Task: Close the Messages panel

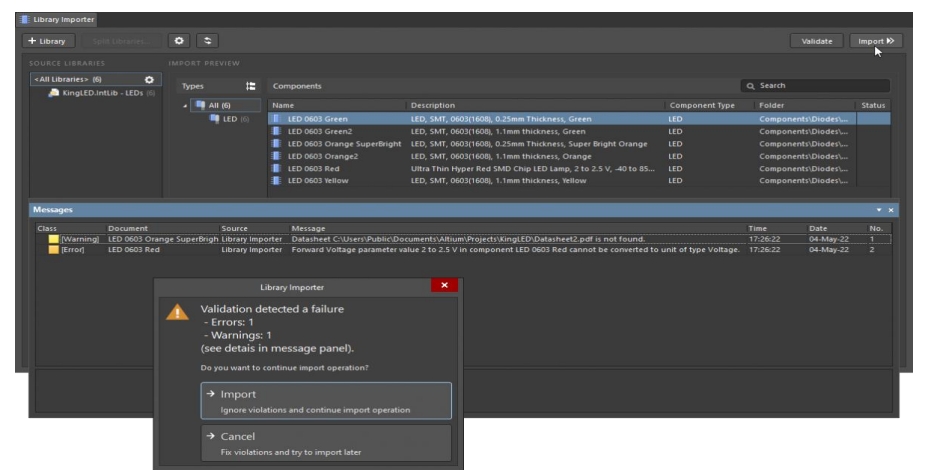Action: point(891,210)
